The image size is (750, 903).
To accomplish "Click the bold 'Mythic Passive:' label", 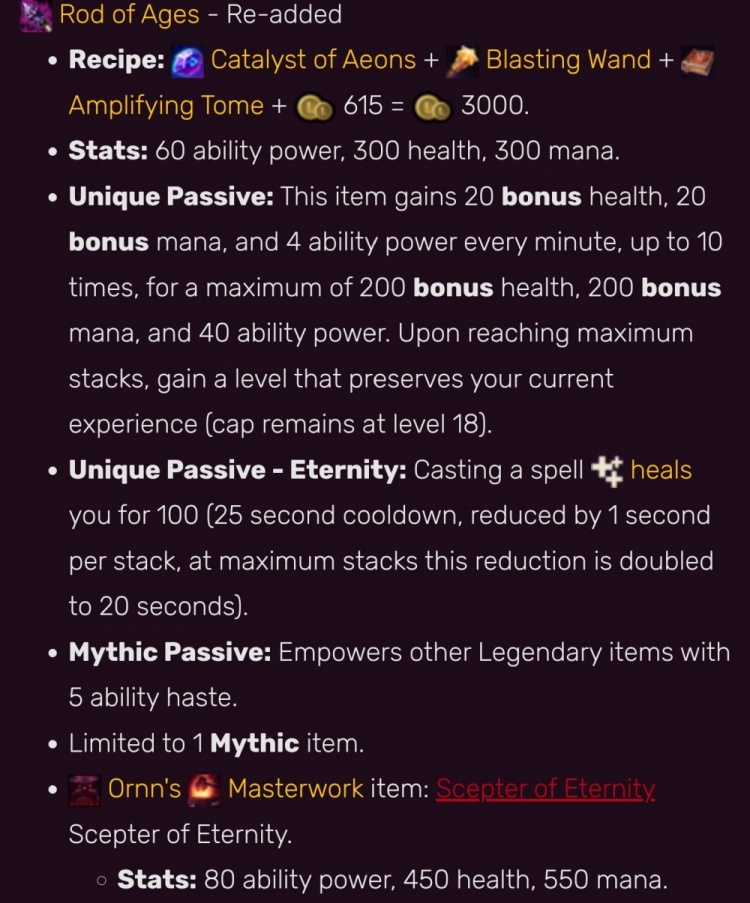I will point(170,653).
